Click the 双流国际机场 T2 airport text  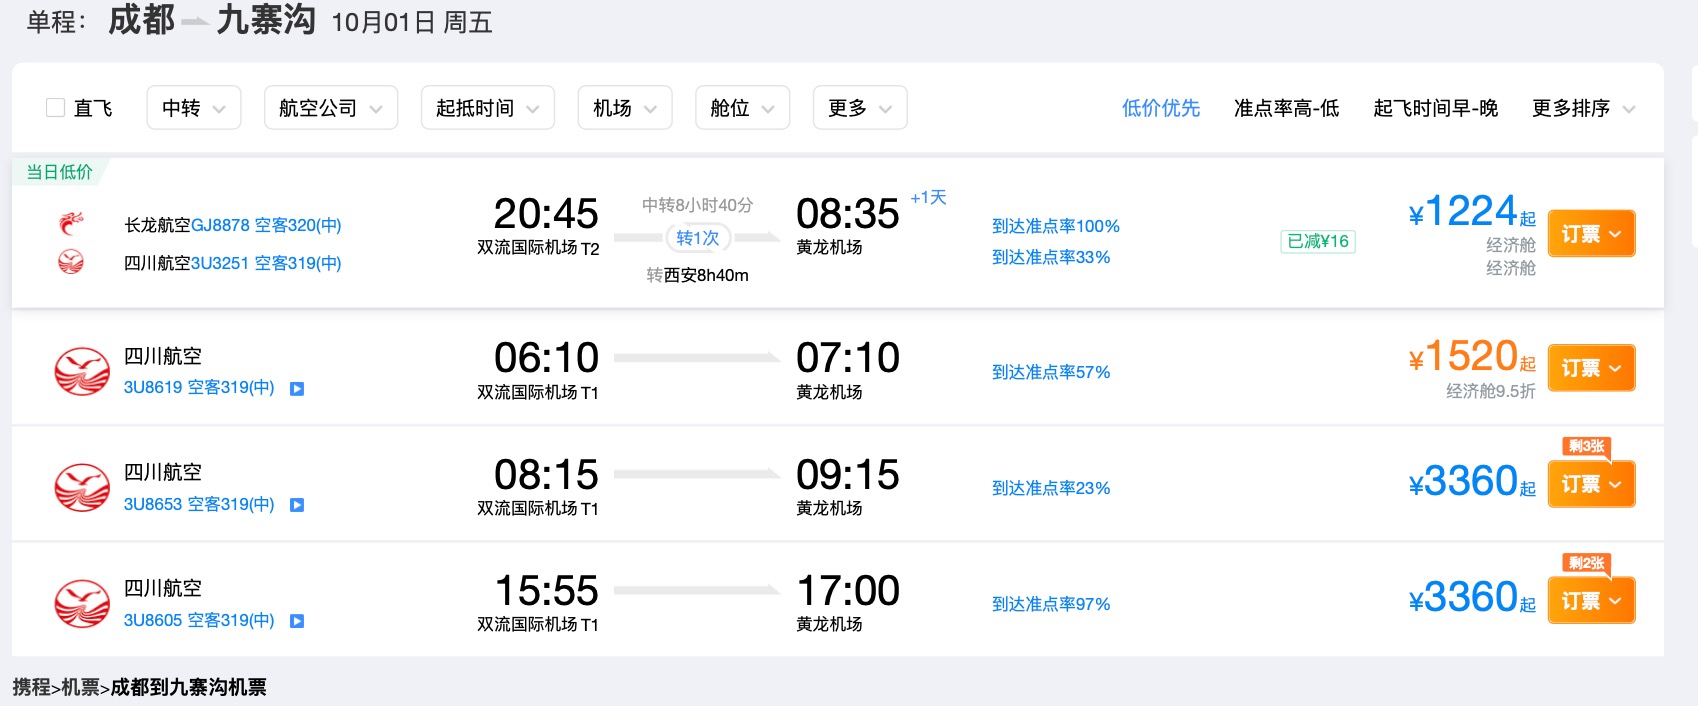coord(538,248)
